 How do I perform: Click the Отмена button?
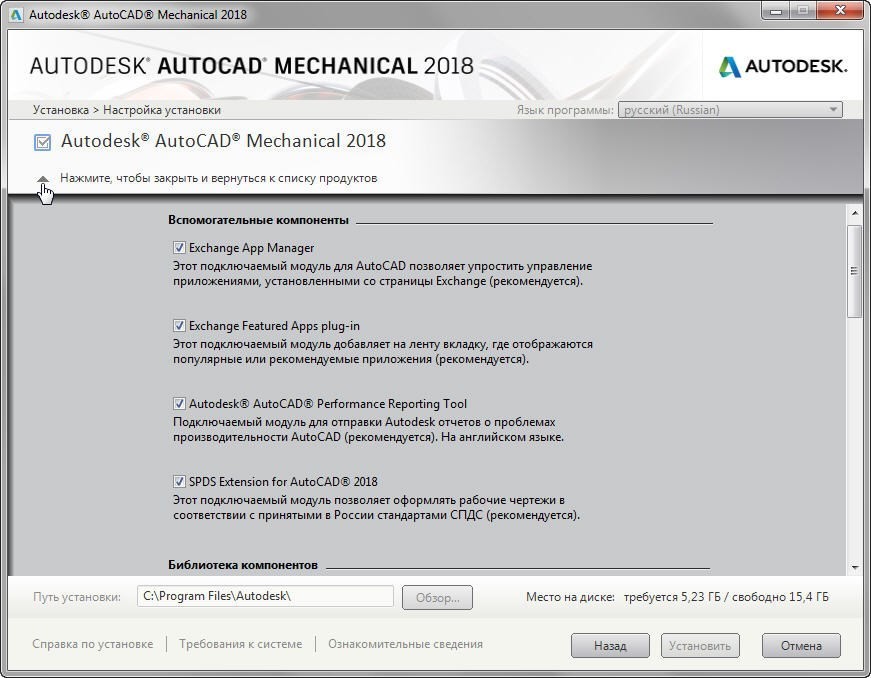tap(801, 646)
